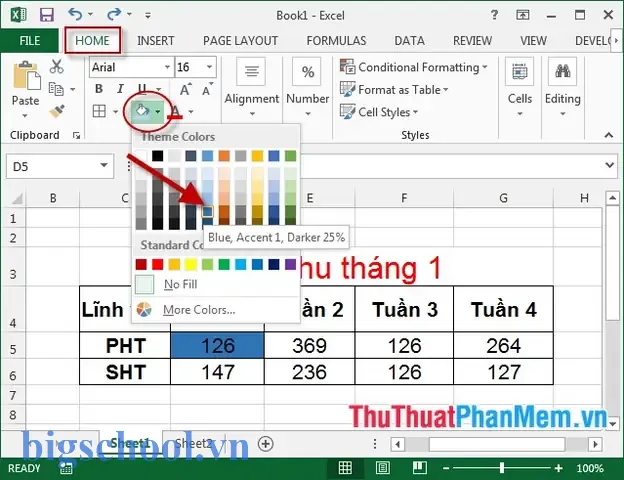Open the FORMULAS ribbon tab
The width and height of the screenshot is (624, 480).
pos(336,41)
